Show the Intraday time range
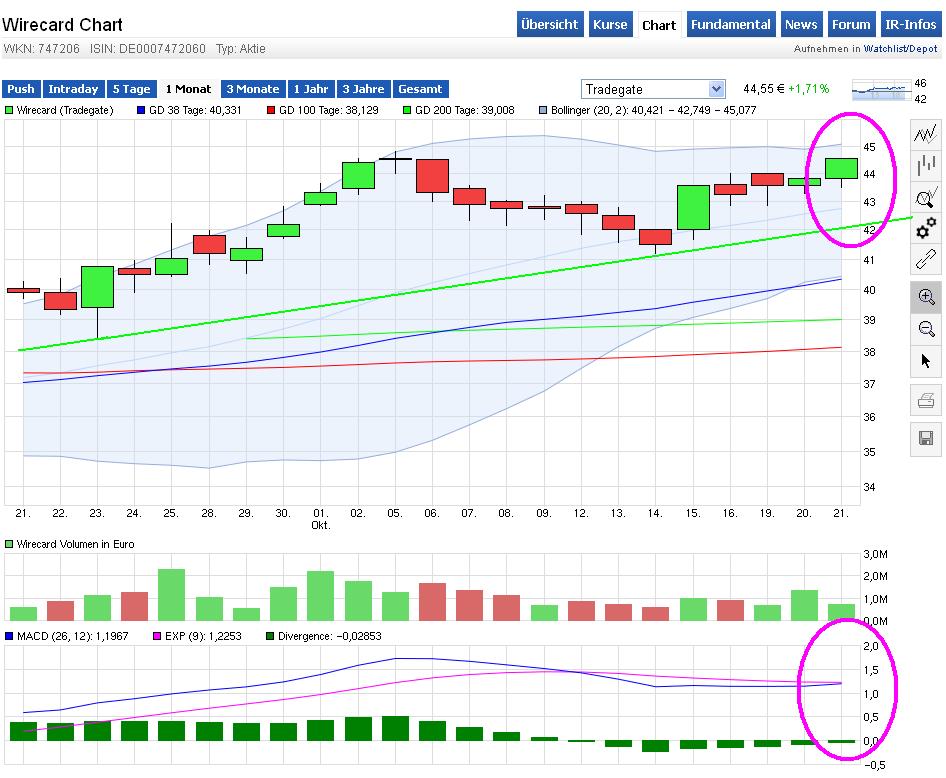 click(74, 89)
